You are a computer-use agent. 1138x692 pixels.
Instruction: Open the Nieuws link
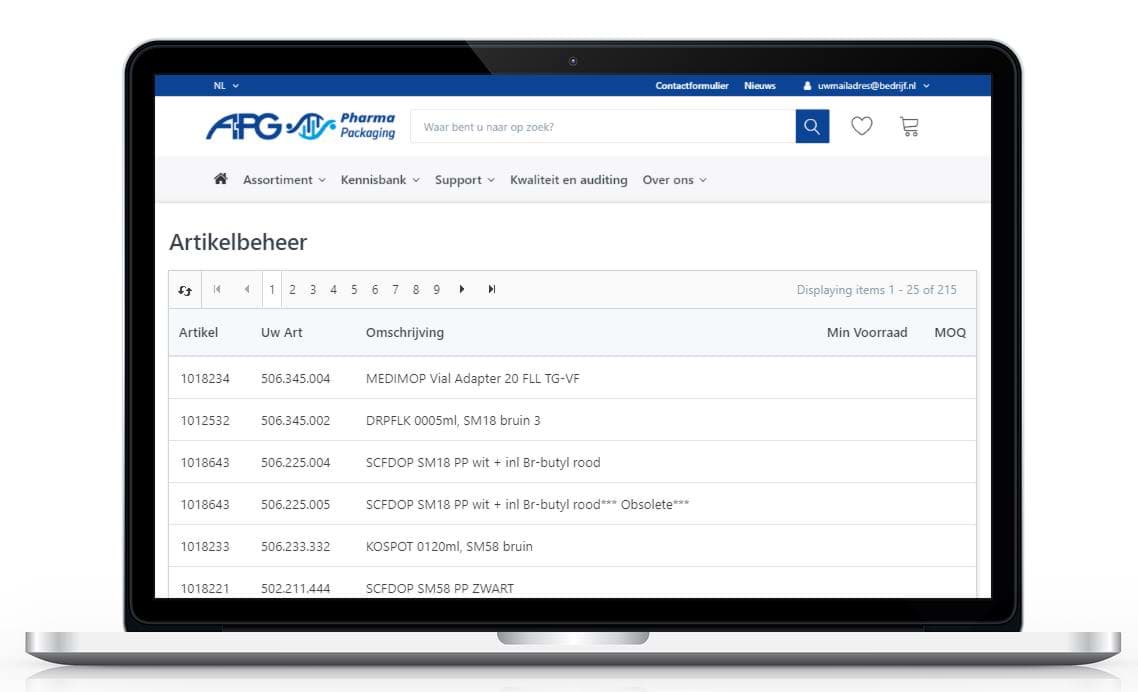[760, 86]
